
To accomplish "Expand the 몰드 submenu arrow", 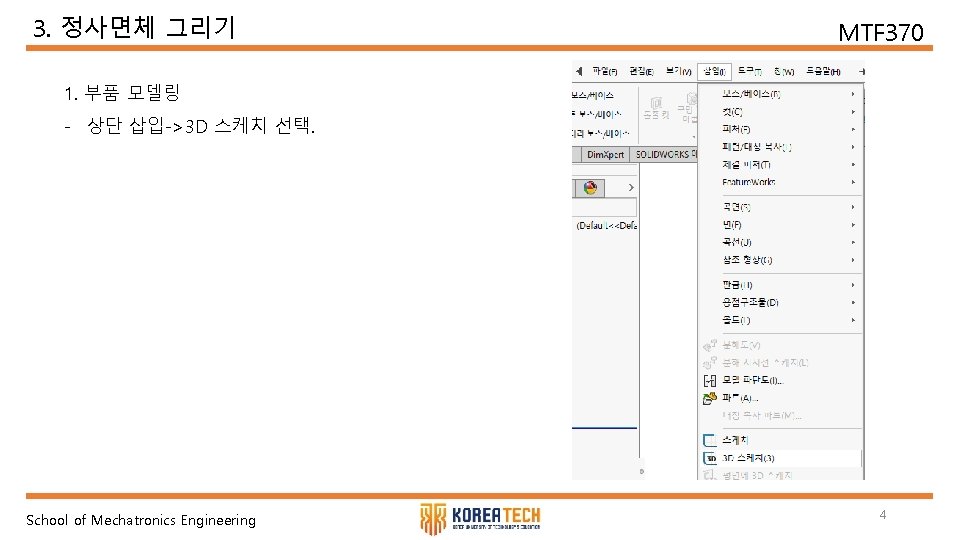I will (853, 320).
